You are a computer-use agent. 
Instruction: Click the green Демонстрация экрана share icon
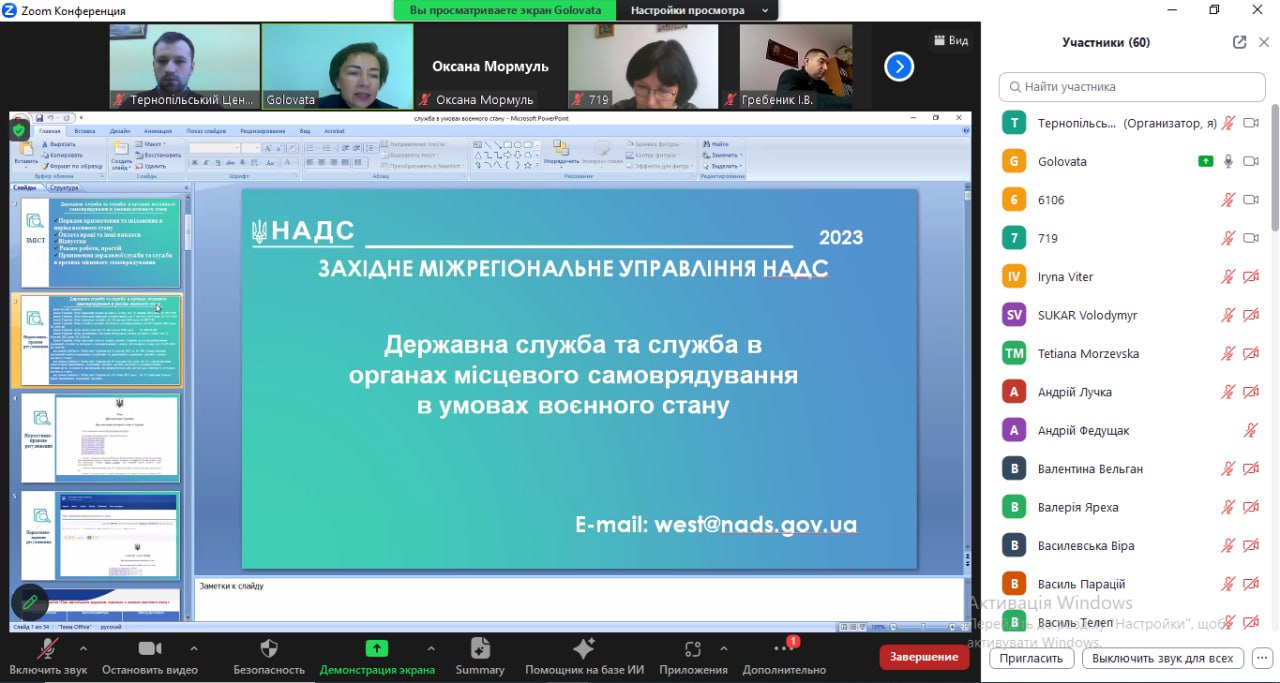pos(377,648)
